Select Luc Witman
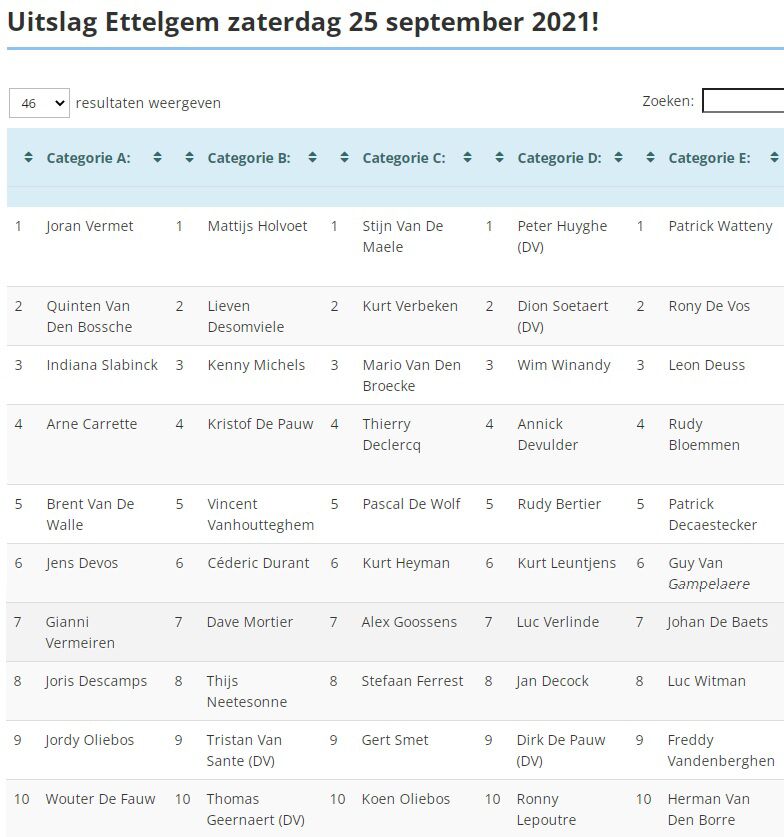784x837 pixels. (x=707, y=681)
